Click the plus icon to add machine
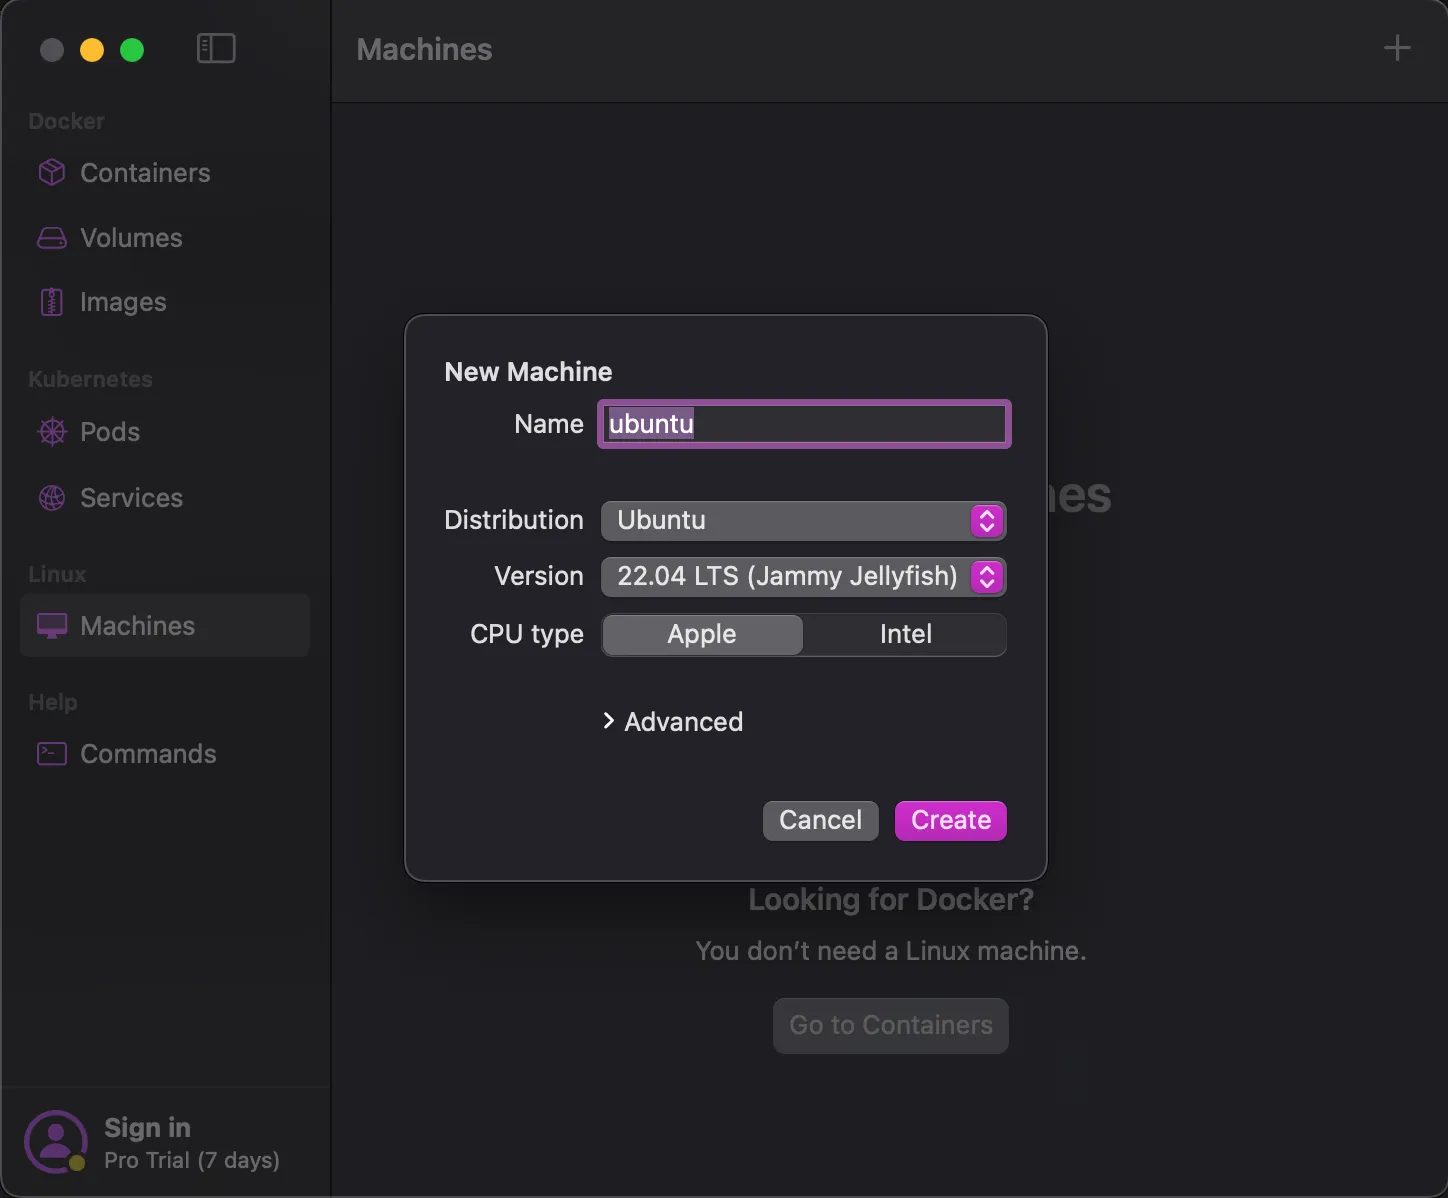Viewport: 1448px width, 1198px height. tap(1397, 48)
